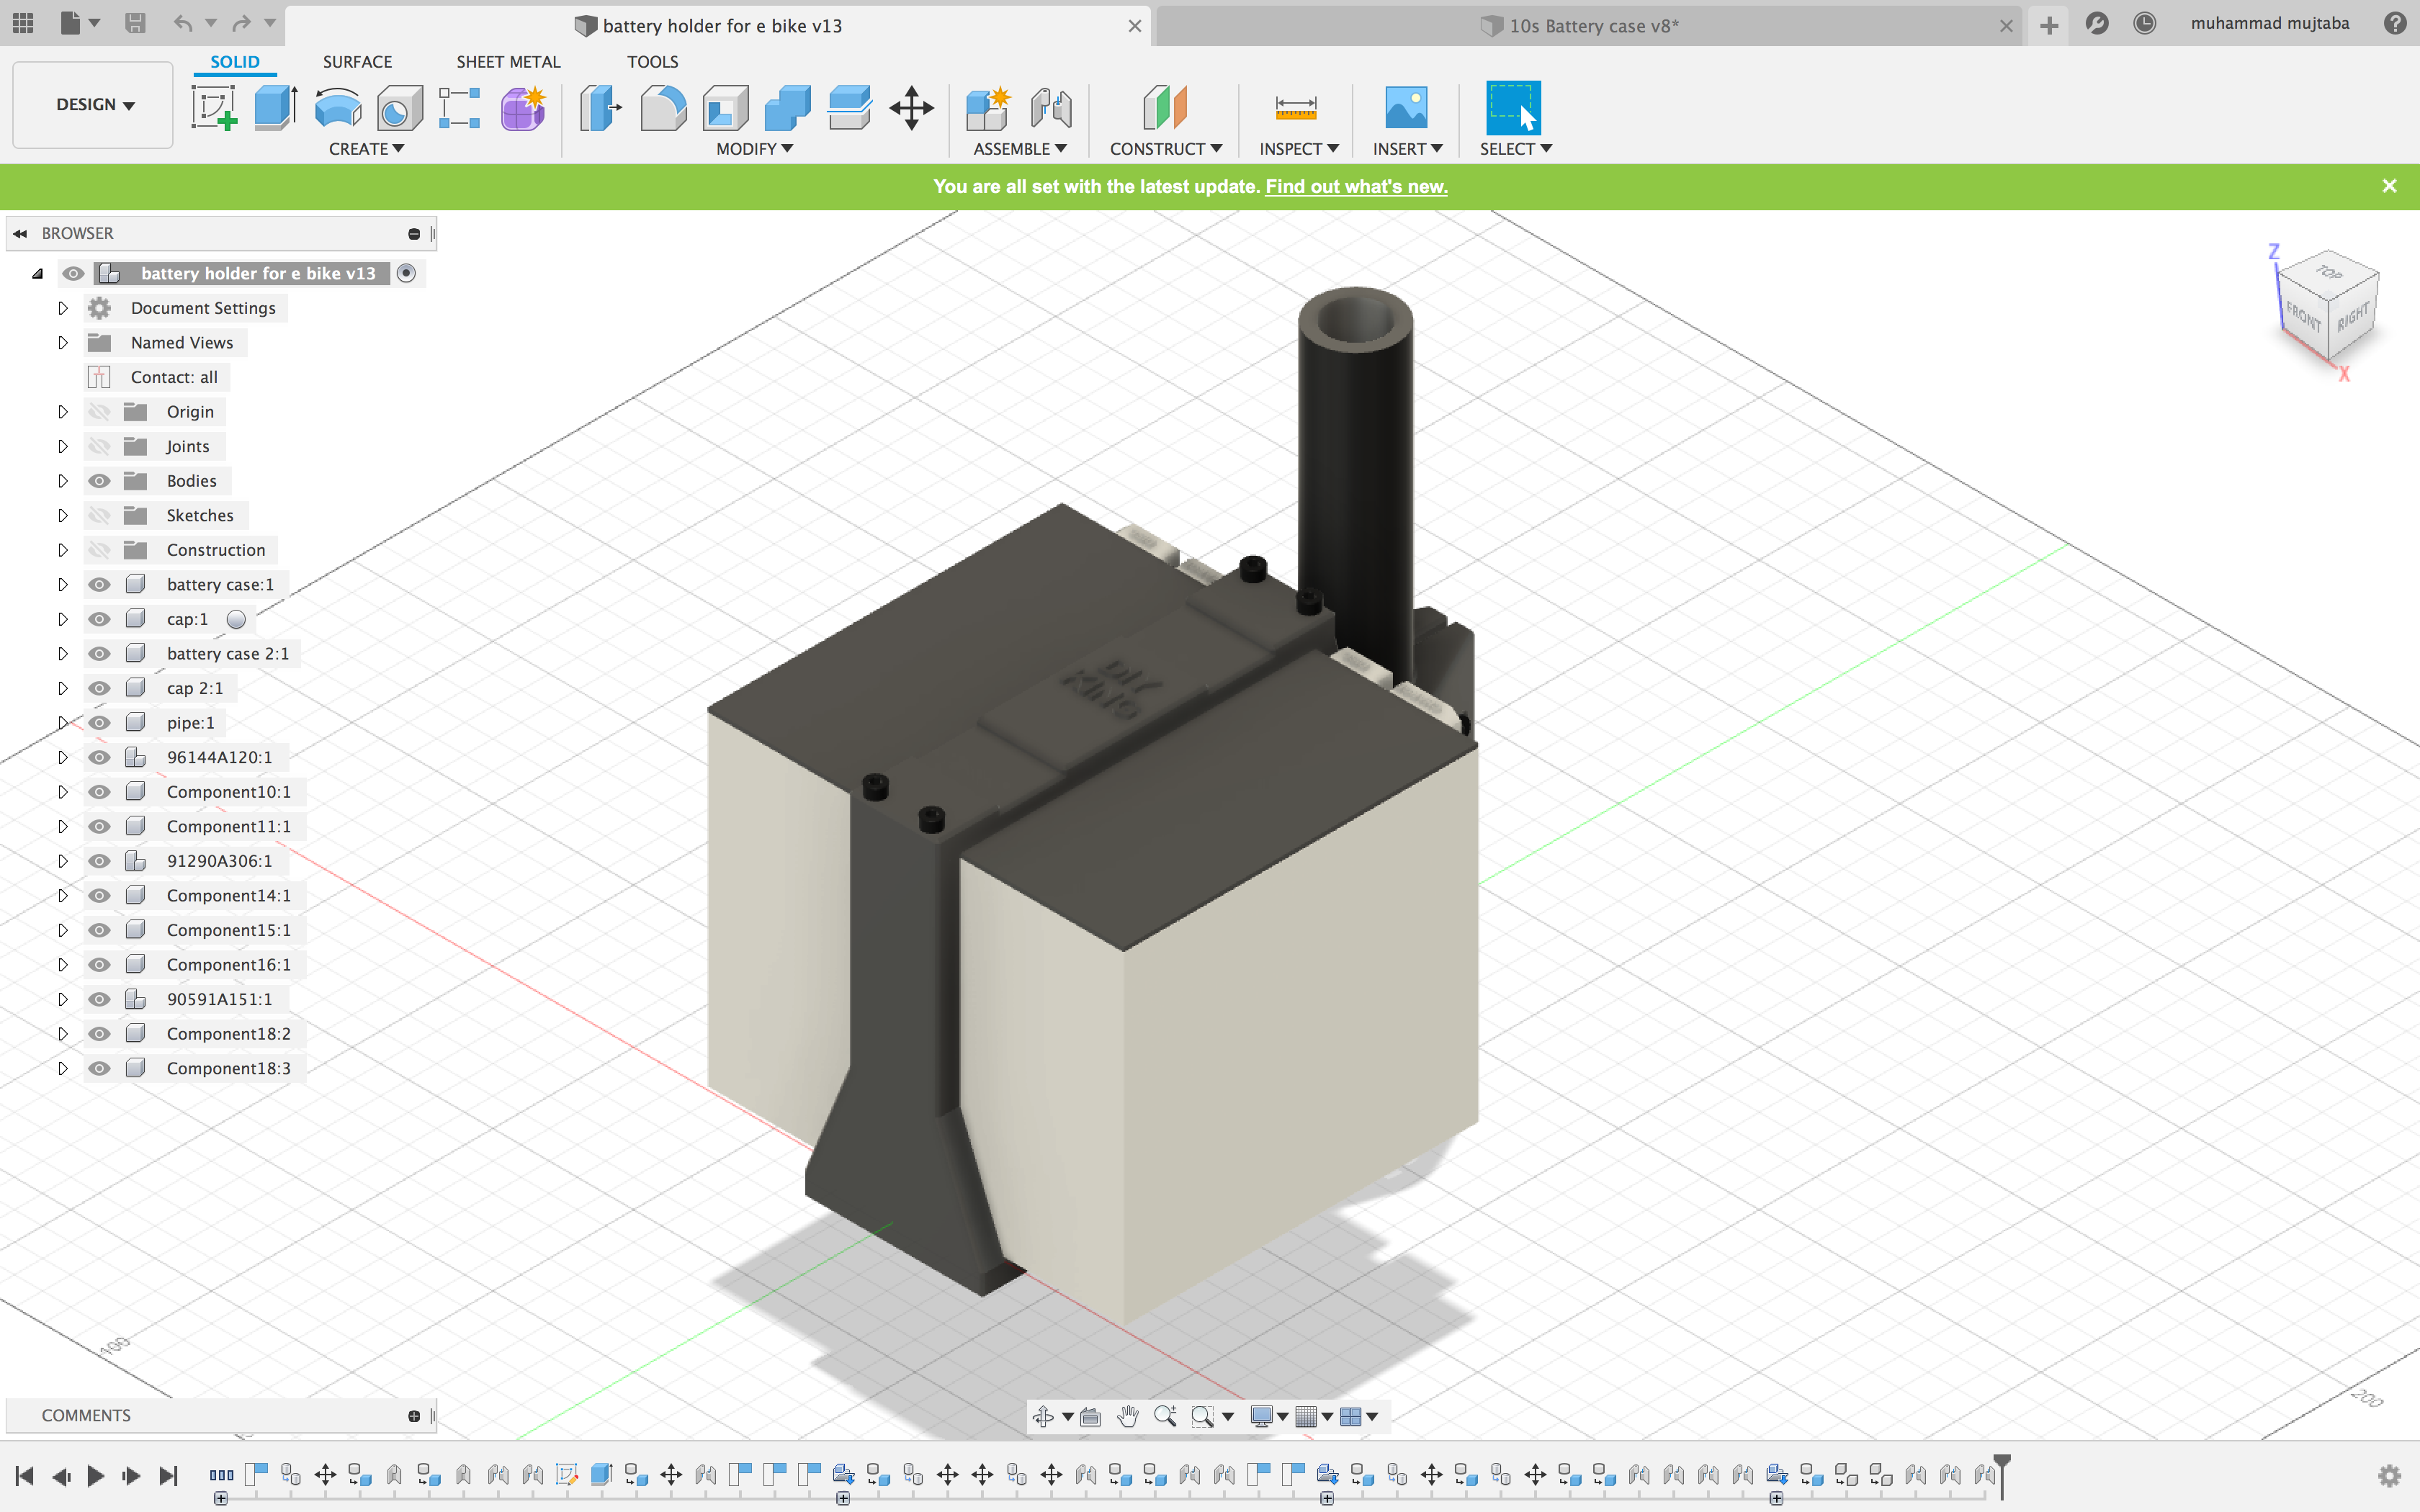The image size is (2420, 1512).
Task: Select the Joint tool in Assemble
Action: pos(1052,108)
